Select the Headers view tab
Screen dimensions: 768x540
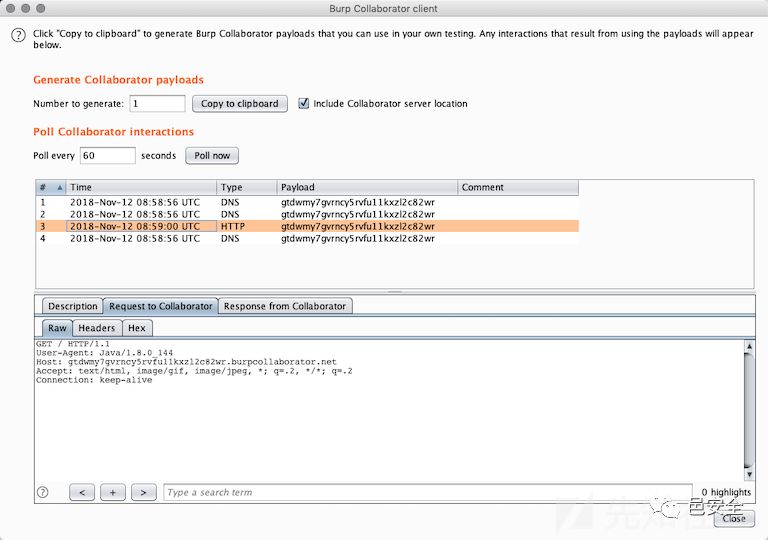coord(97,328)
